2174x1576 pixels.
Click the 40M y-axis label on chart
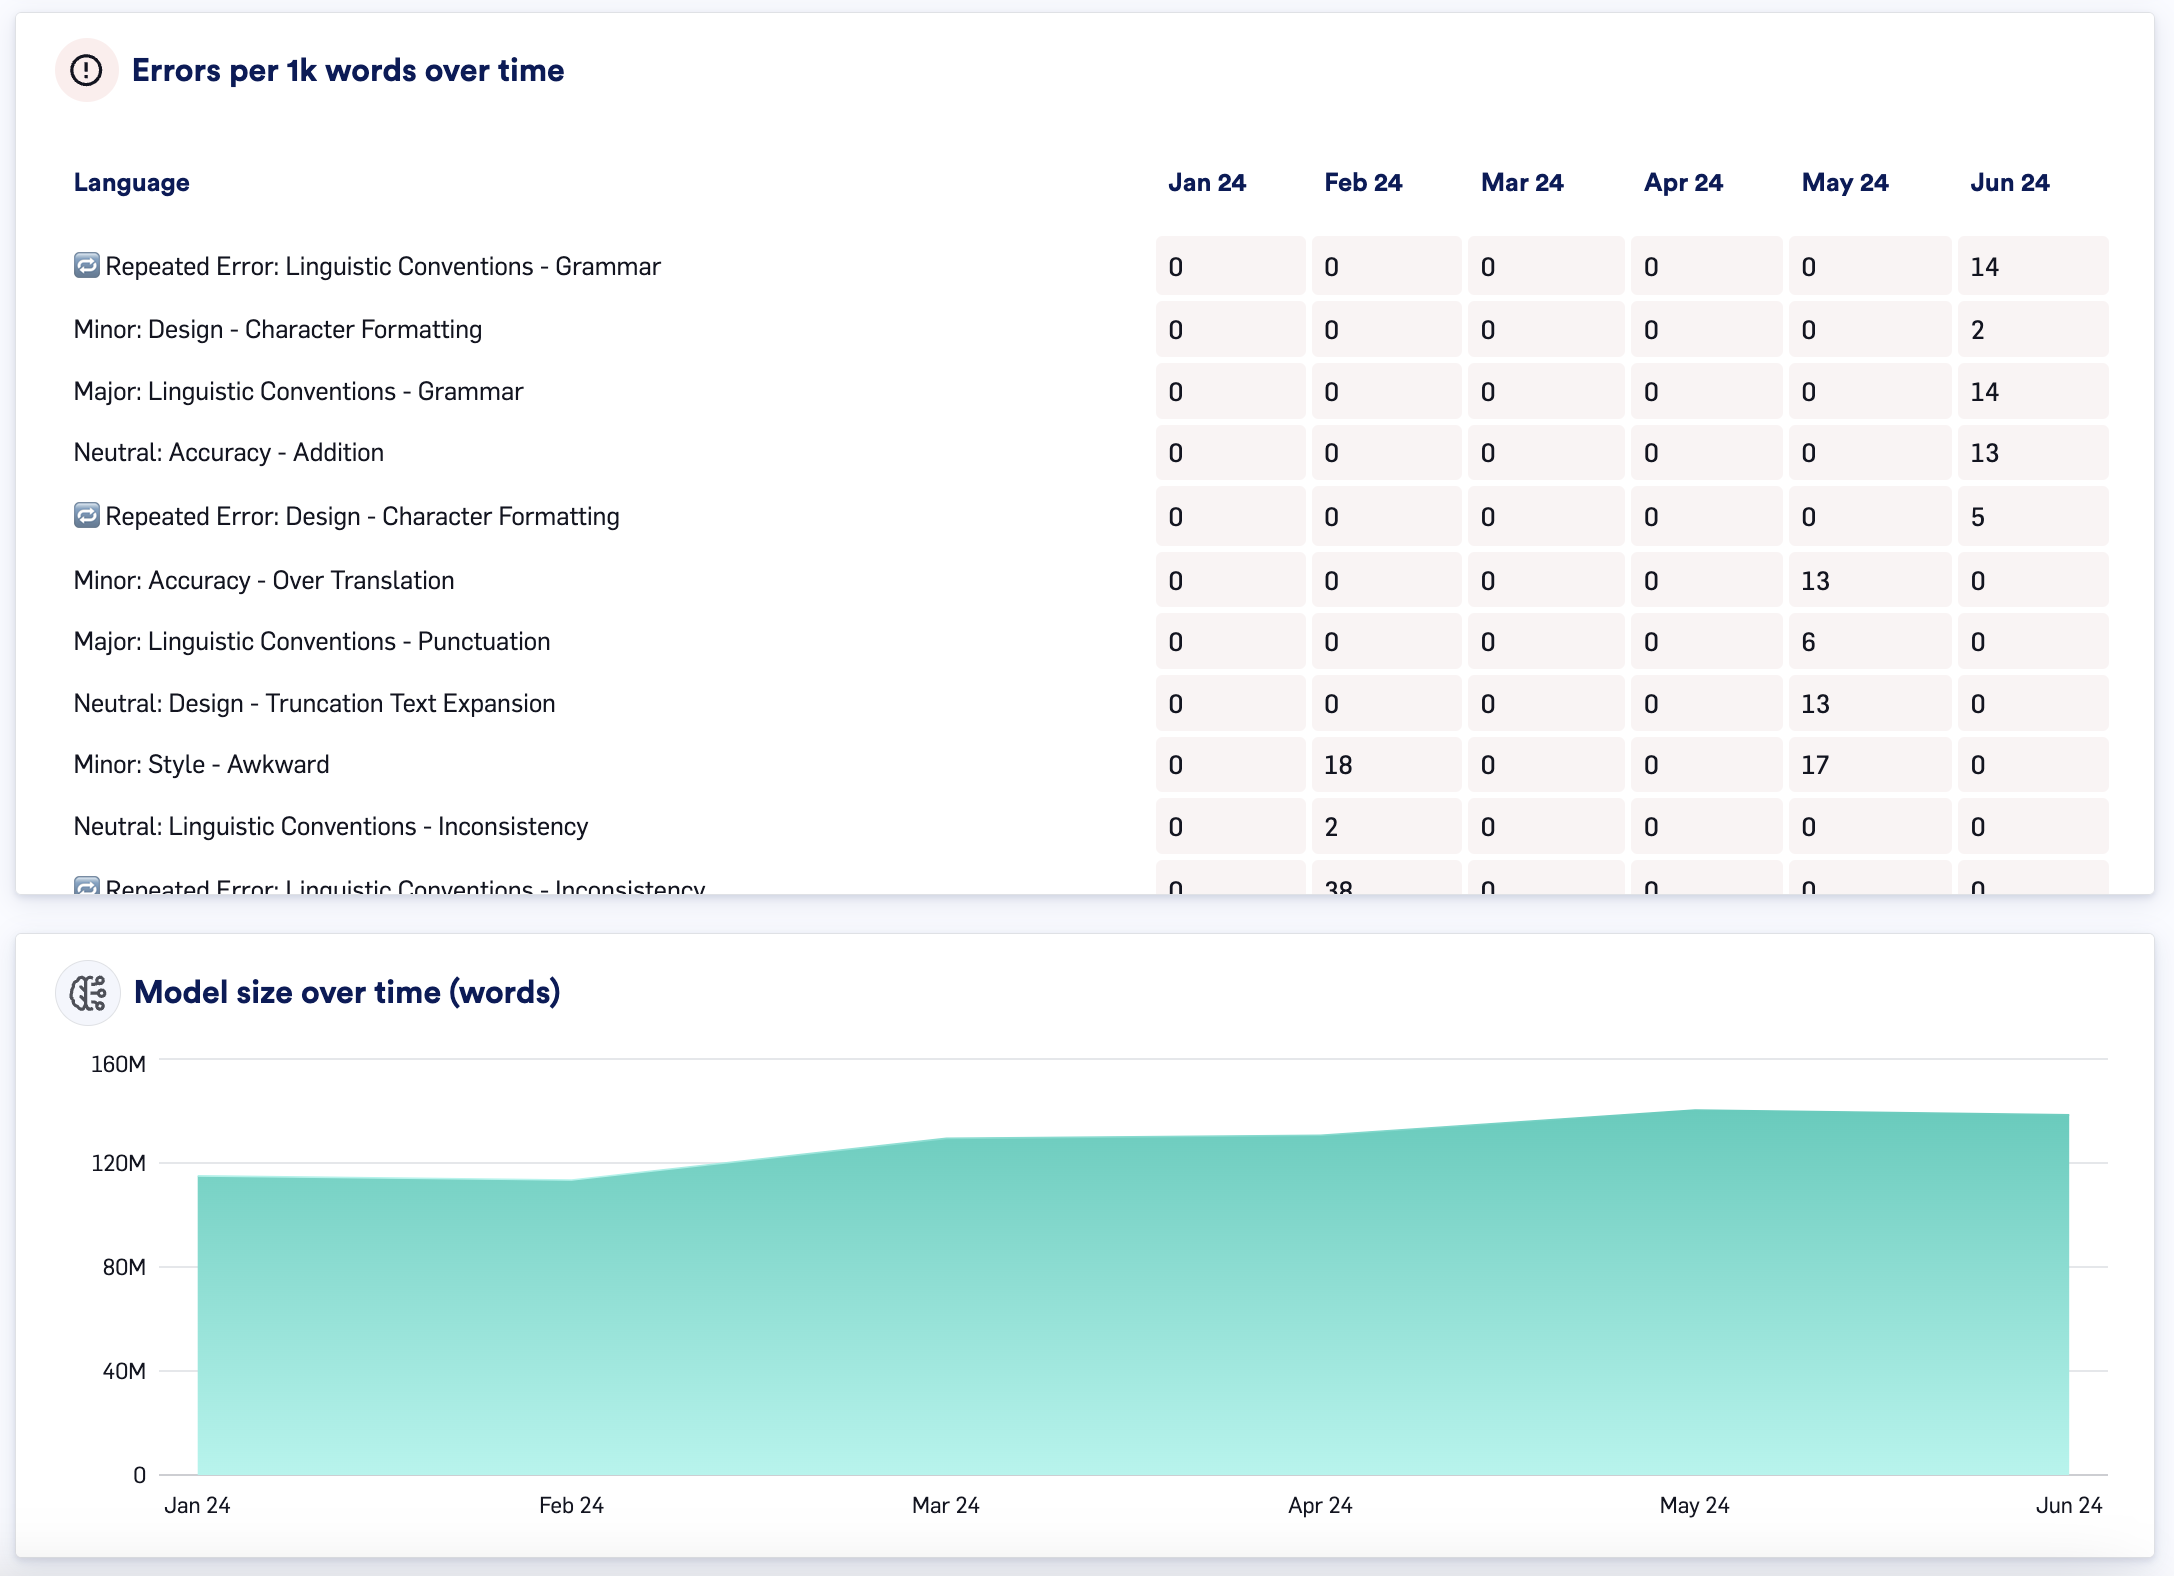pyautogui.click(x=124, y=1371)
